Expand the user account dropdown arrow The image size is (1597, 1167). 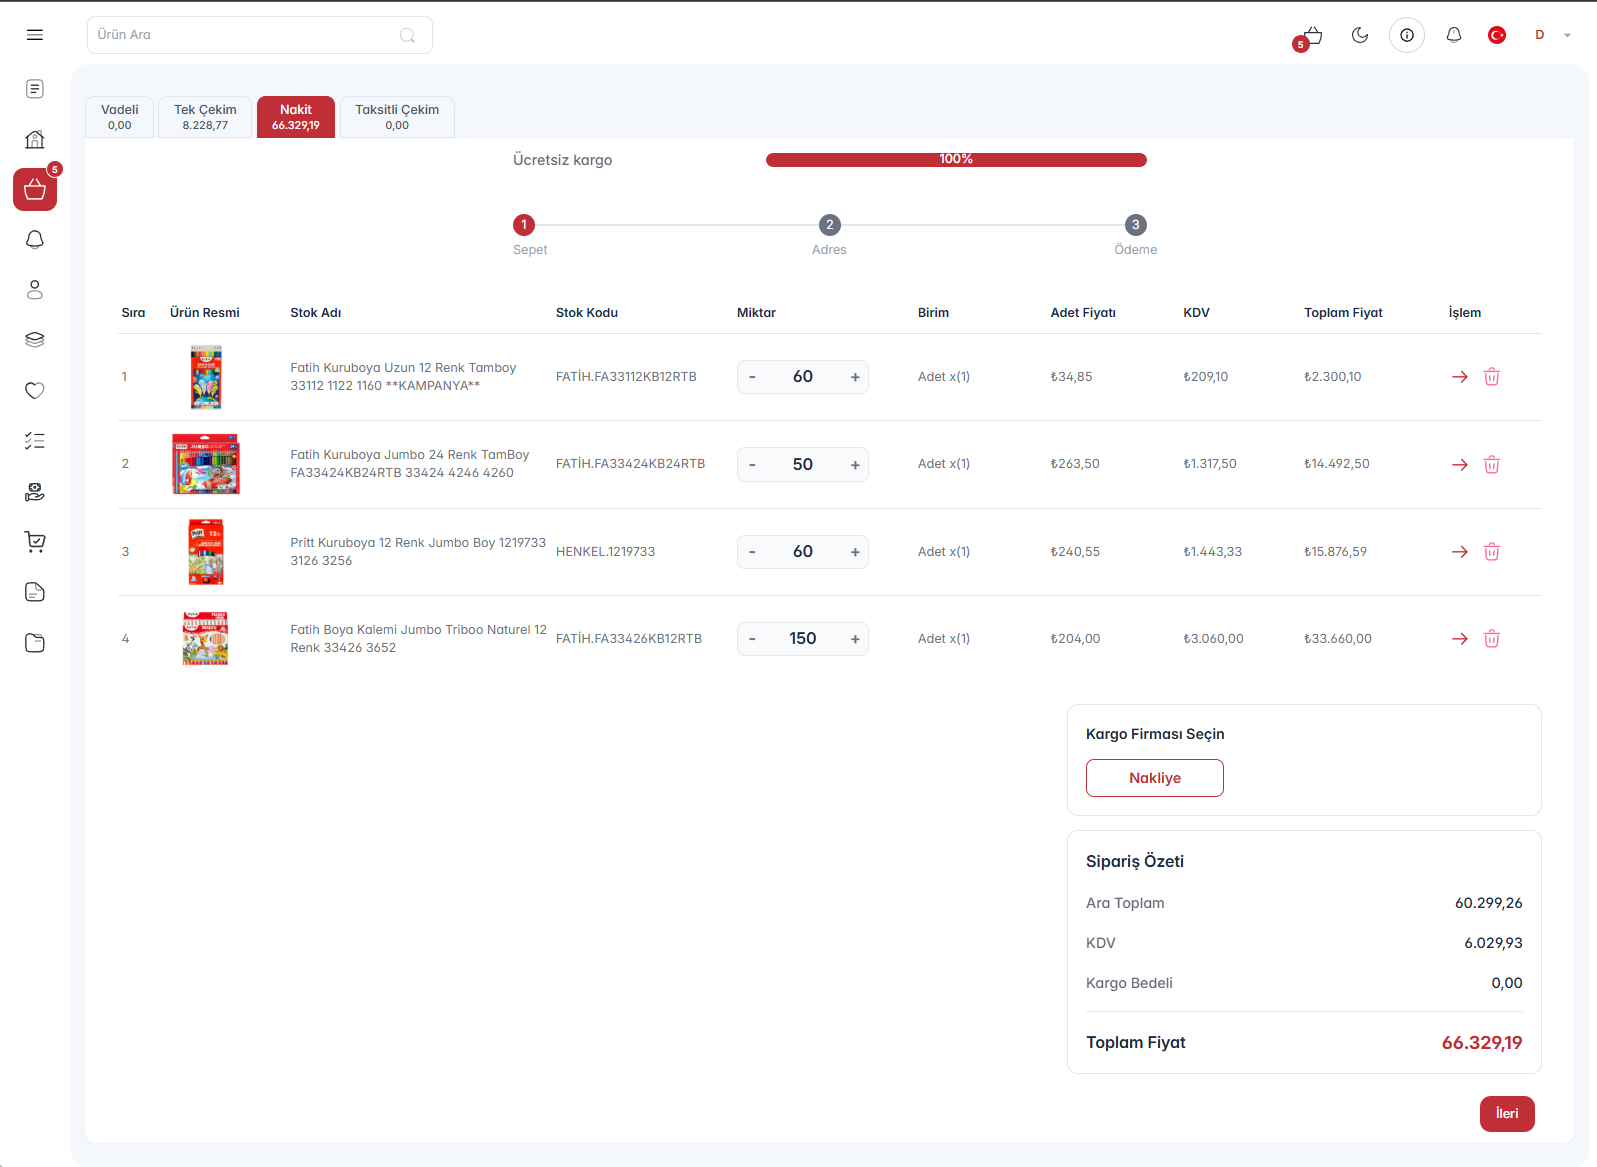[x=1567, y=35]
